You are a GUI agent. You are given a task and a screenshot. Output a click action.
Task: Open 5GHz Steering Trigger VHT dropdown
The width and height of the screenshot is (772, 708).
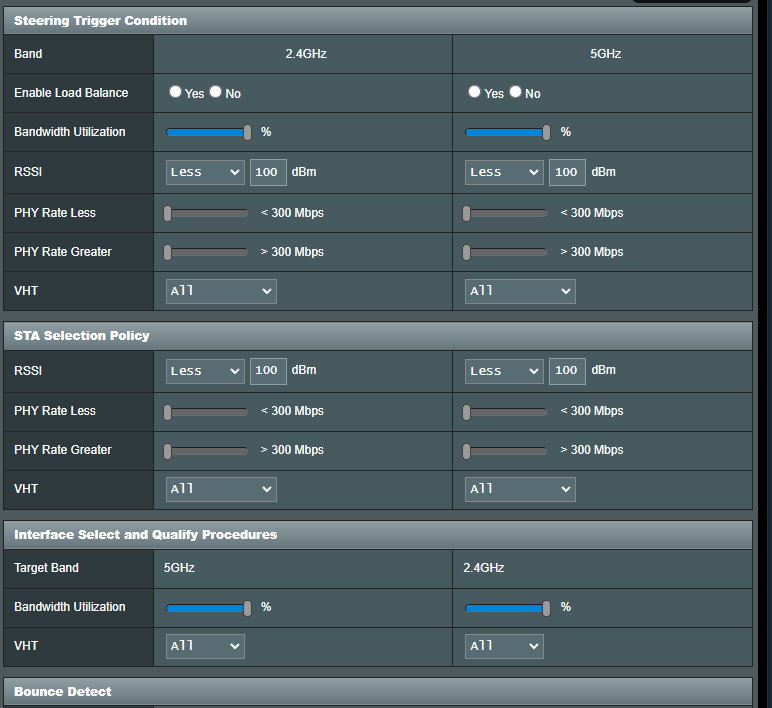click(520, 291)
